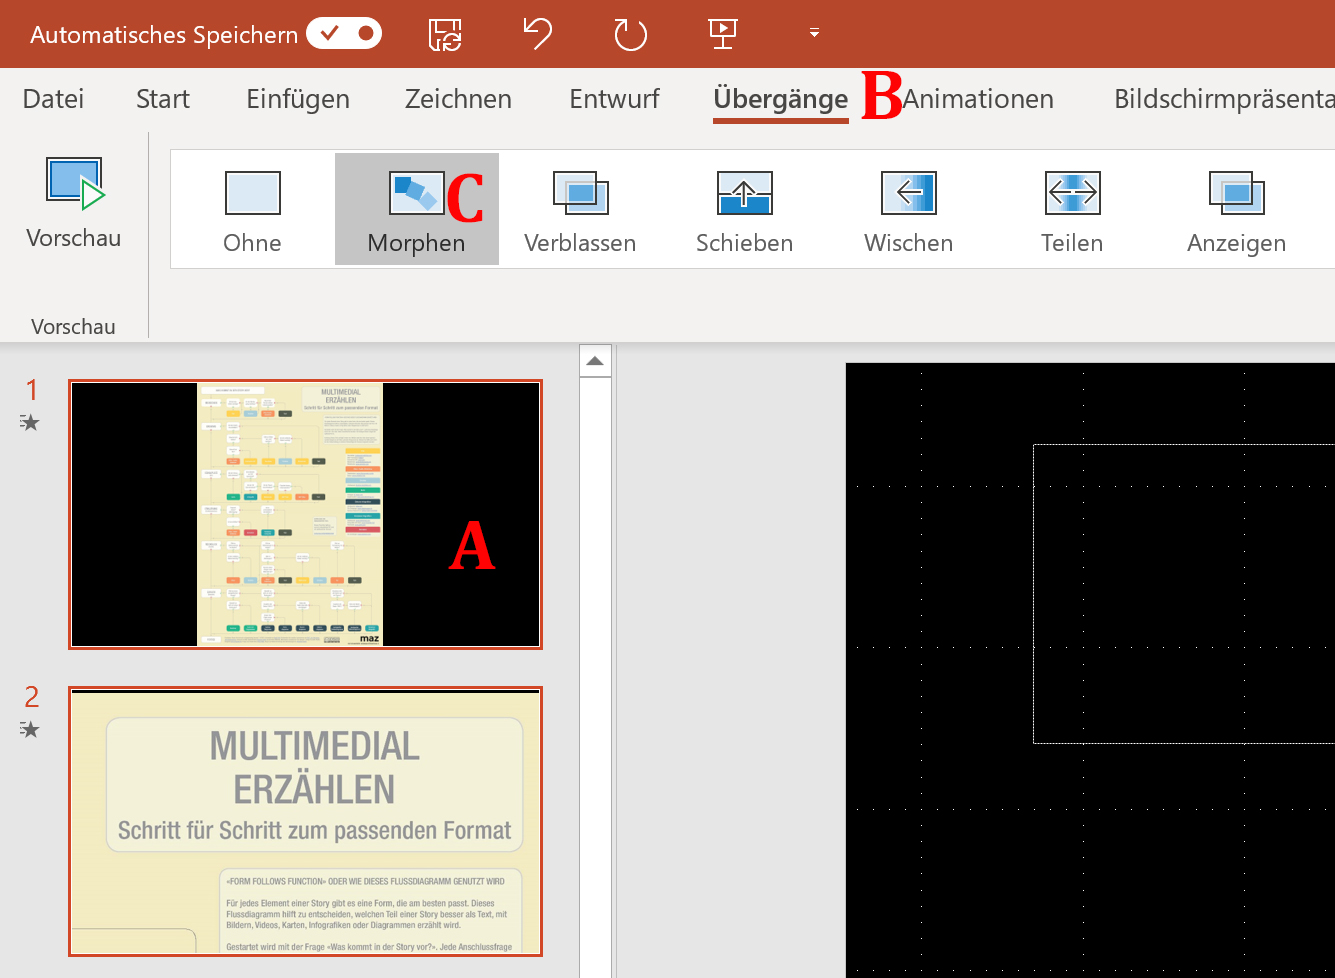The image size is (1335, 978).
Task: Click the Vorschau button to preview the transition
Action: (73, 200)
